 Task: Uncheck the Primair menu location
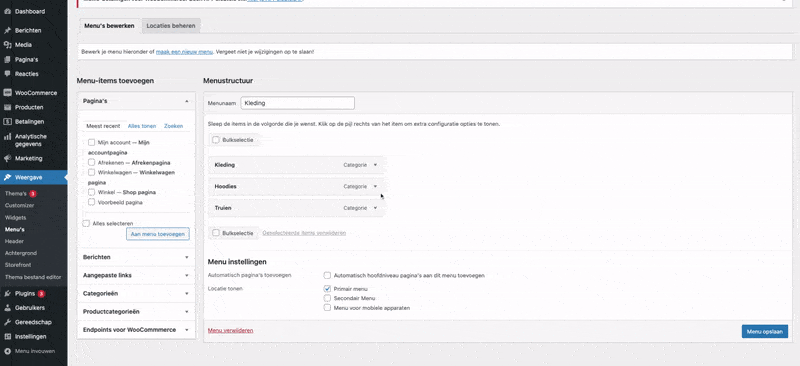[327, 288]
